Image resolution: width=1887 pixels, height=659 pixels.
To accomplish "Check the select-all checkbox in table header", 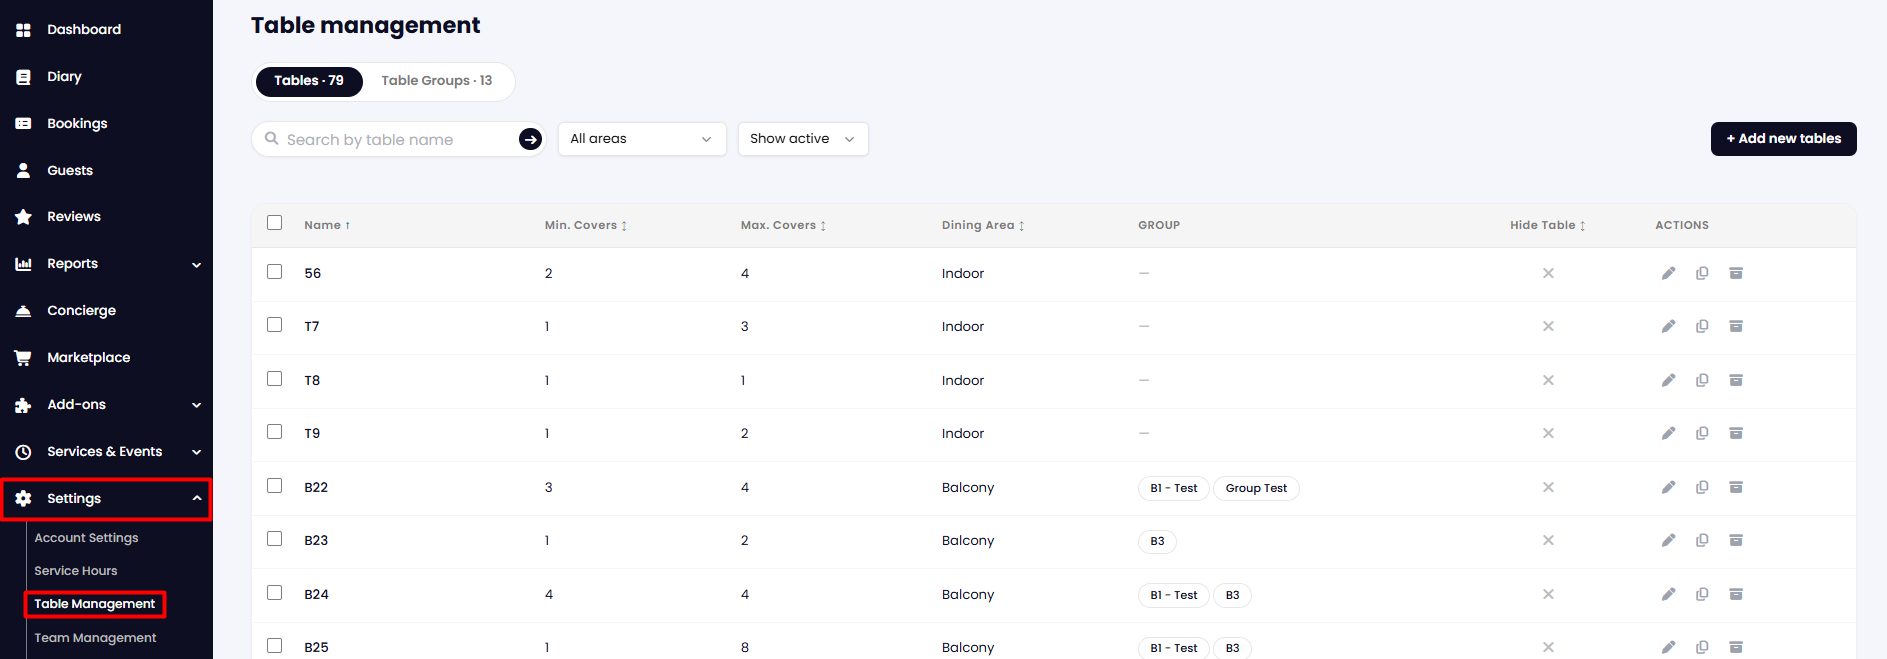I will click(x=274, y=223).
